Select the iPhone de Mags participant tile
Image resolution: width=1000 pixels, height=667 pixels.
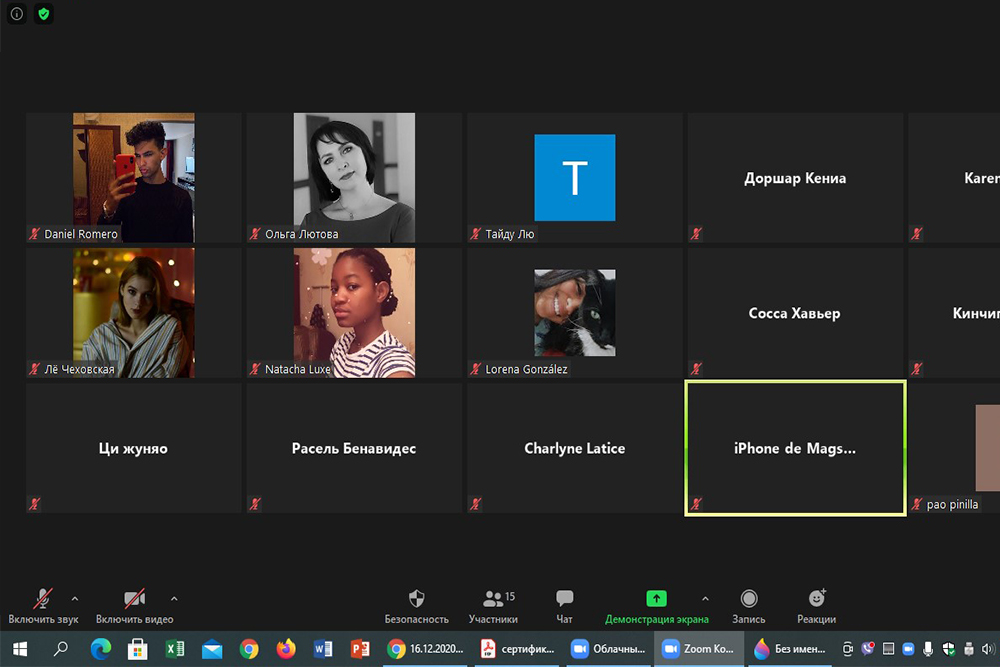(x=795, y=448)
